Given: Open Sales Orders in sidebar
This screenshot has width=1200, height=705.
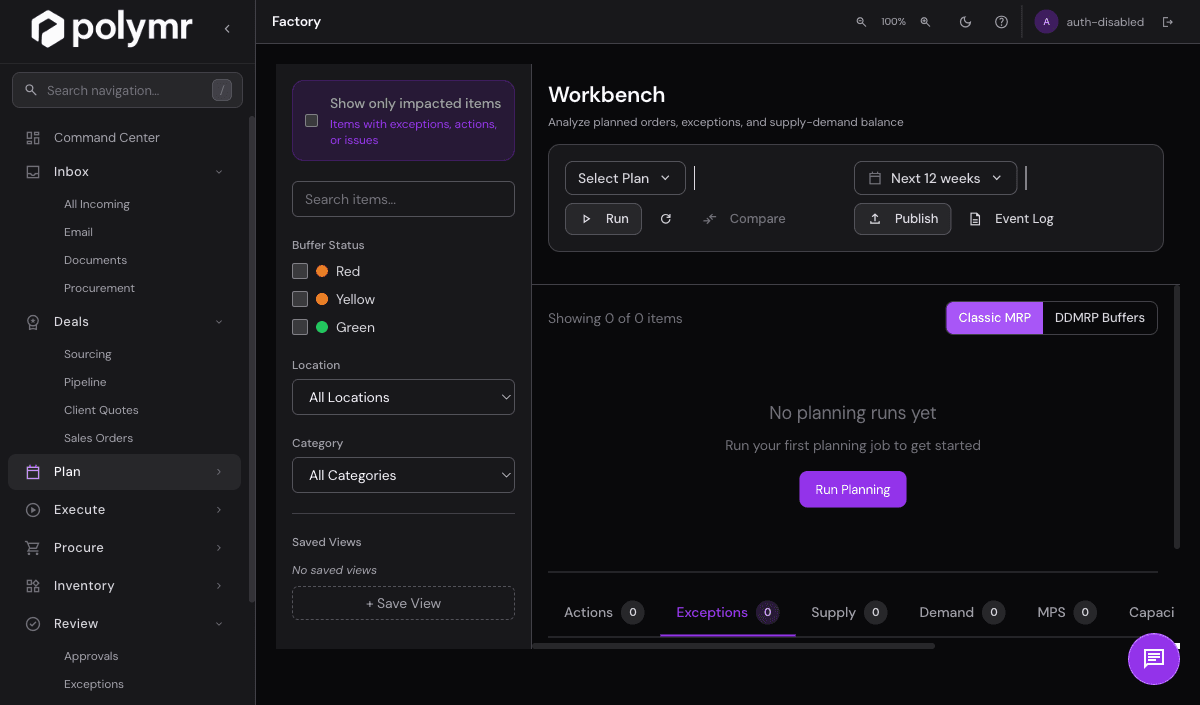Looking at the screenshot, I should click(x=98, y=438).
